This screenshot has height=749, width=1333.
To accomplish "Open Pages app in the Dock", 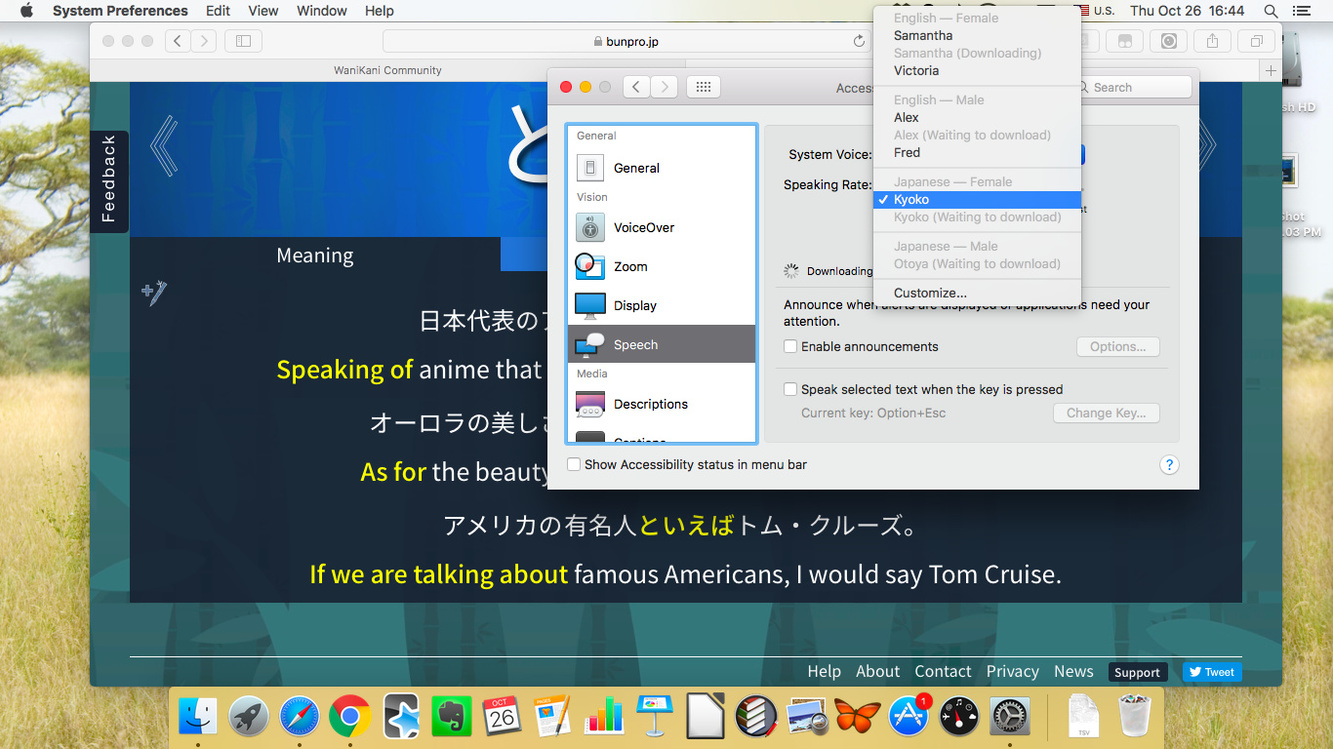I will (x=553, y=716).
